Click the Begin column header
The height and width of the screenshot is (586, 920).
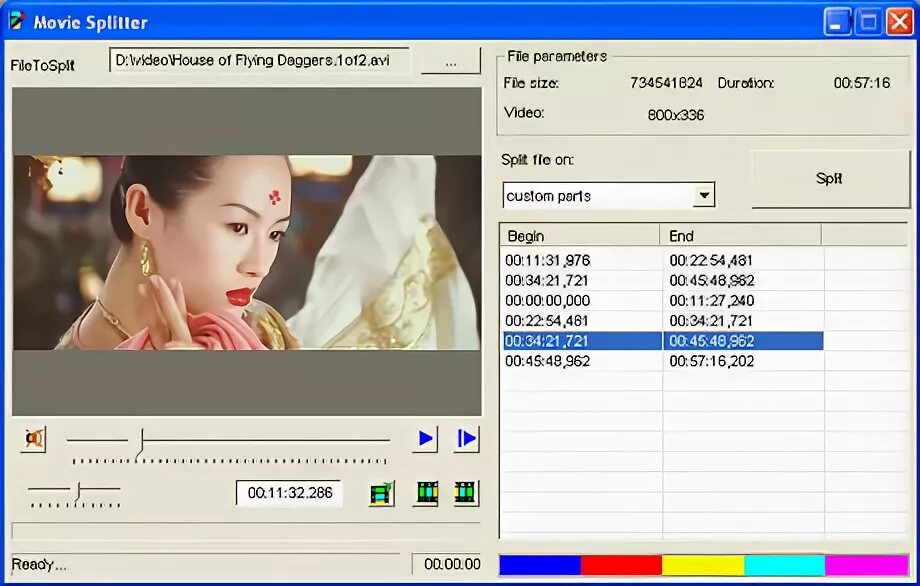[580, 236]
